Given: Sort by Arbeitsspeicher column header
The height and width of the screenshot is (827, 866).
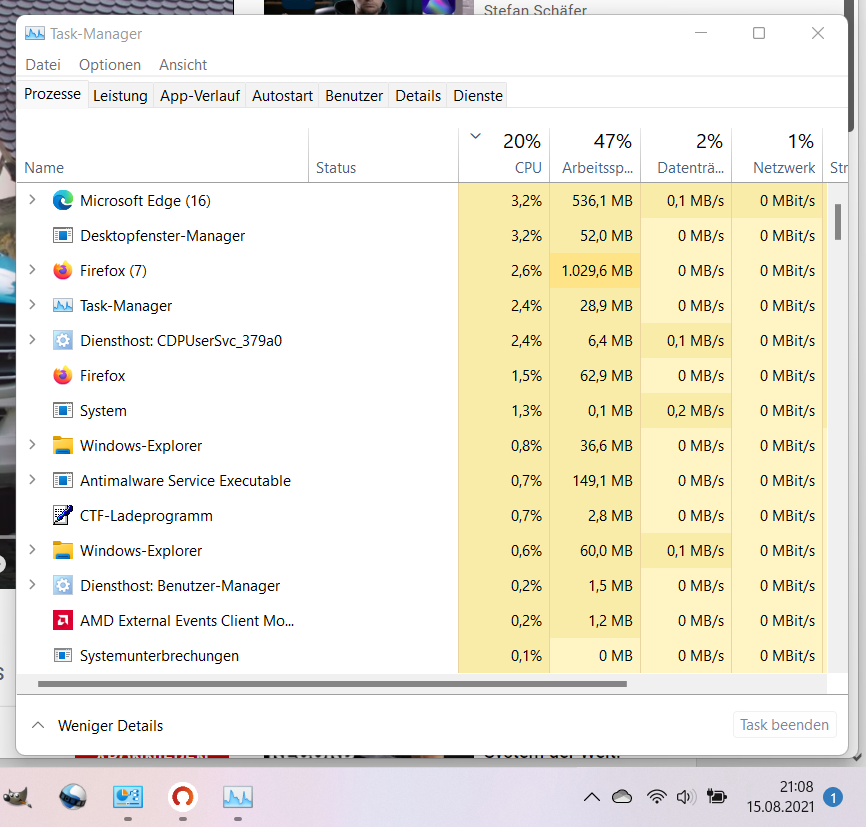Looking at the screenshot, I should (x=595, y=155).
